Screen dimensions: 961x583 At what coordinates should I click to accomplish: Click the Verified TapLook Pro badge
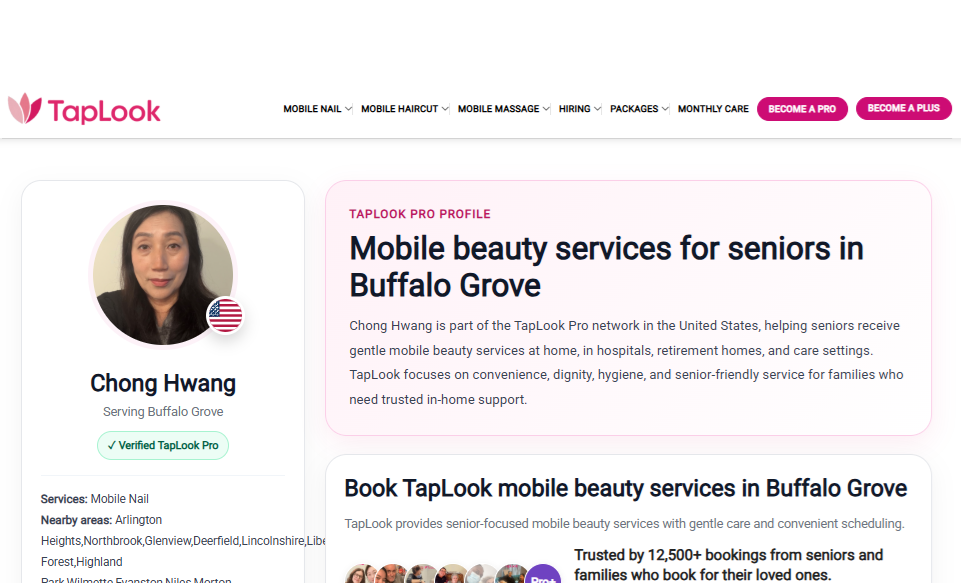click(x=163, y=446)
